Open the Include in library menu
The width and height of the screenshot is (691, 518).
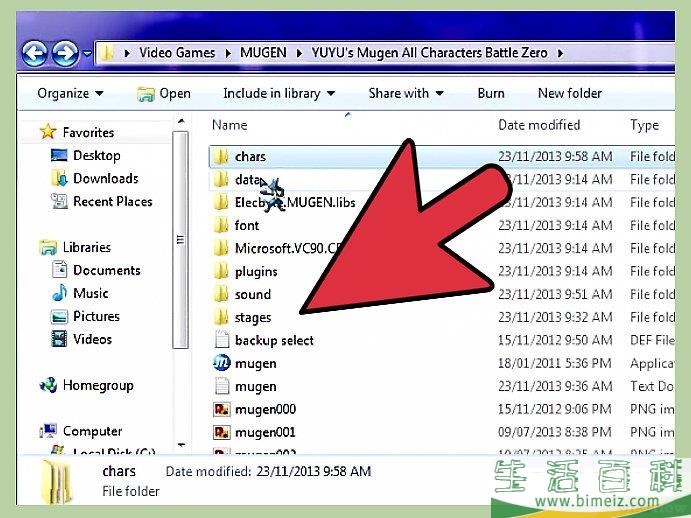[x=279, y=93]
